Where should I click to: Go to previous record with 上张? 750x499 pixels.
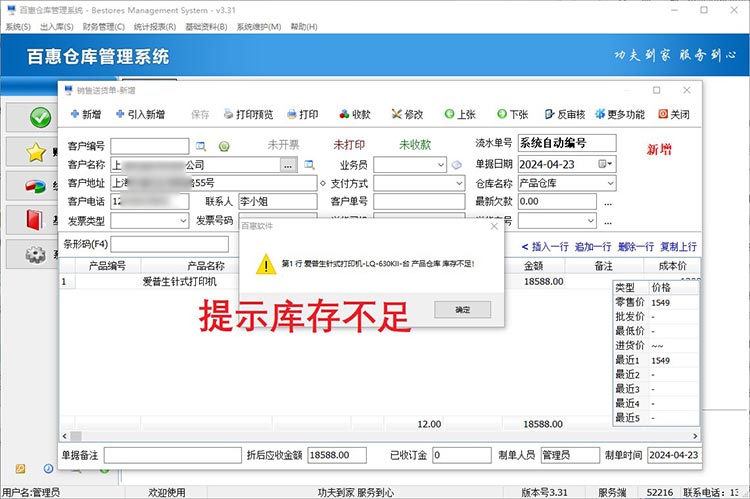point(460,114)
